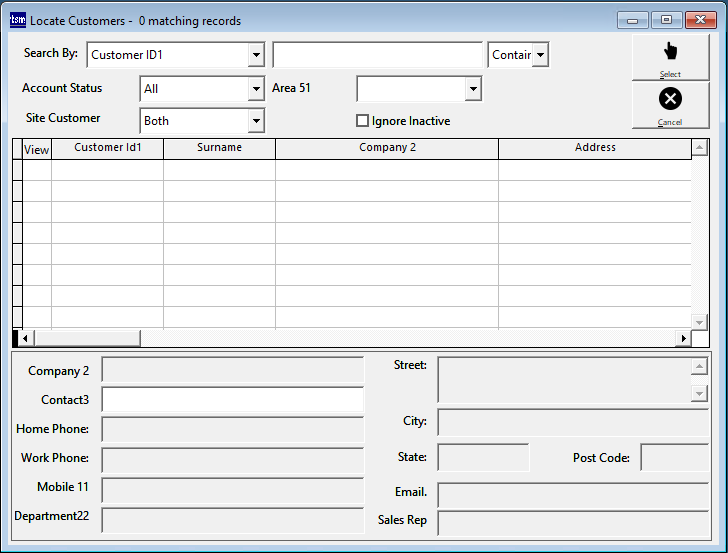Click the tsm application icon in title bar
Viewport: 728px width, 553px height.
tap(17, 20)
